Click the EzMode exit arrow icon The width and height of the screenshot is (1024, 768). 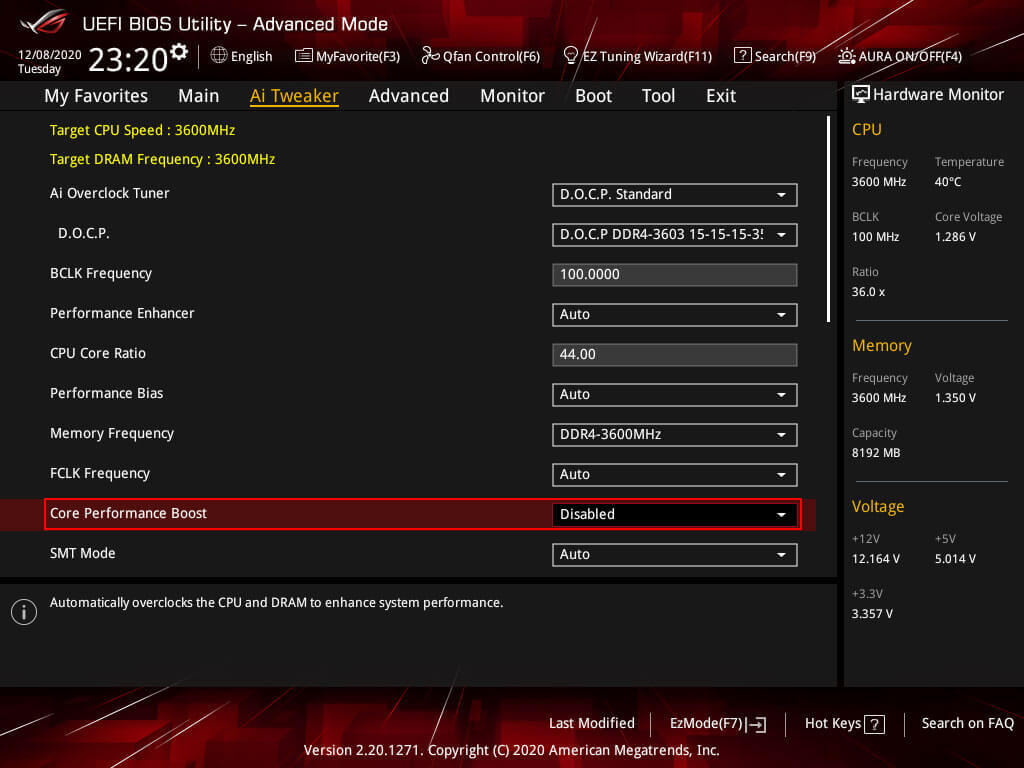(x=756, y=724)
